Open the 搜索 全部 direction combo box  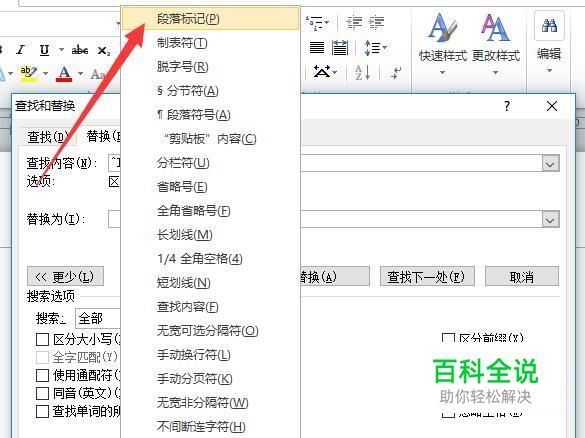pyautogui.click(x=98, y=319)
